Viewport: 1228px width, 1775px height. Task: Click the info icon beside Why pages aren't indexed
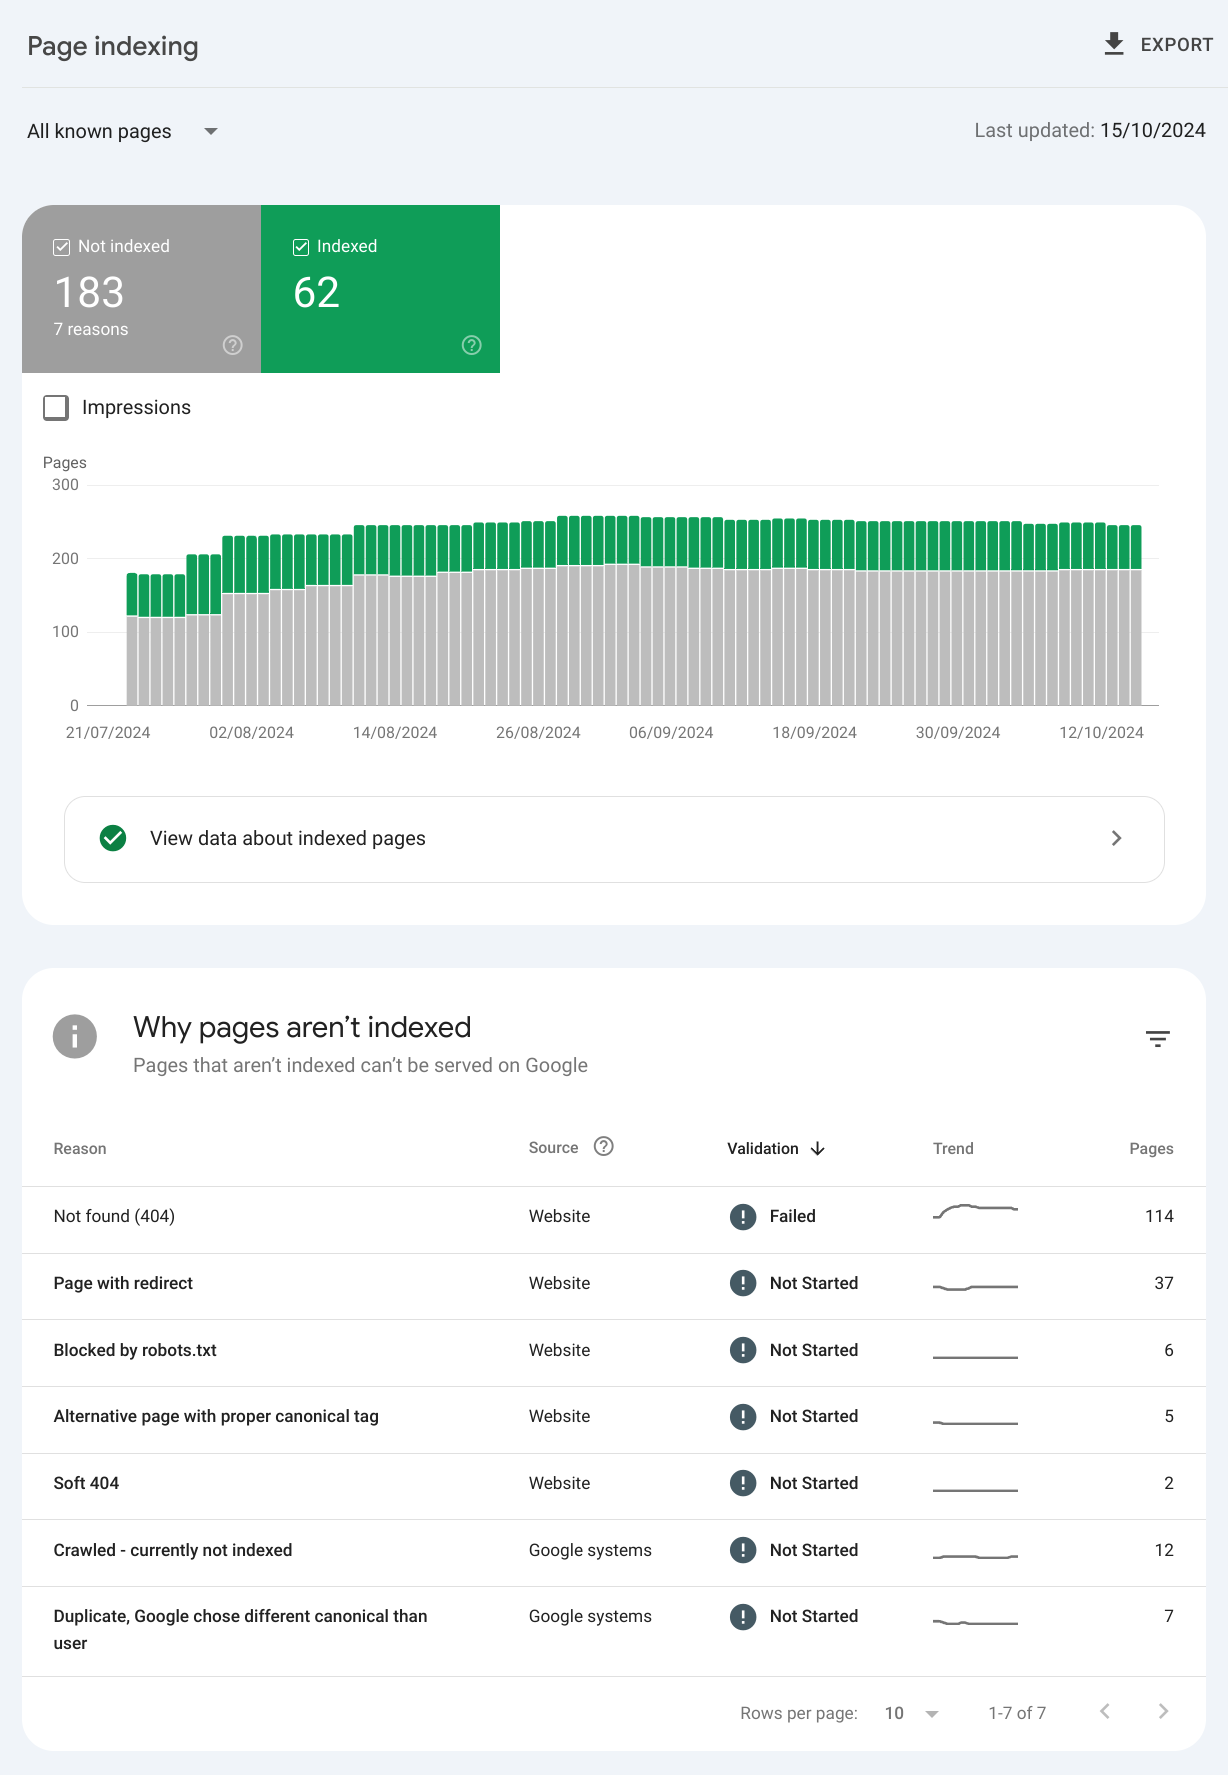tap(75, 1037)
